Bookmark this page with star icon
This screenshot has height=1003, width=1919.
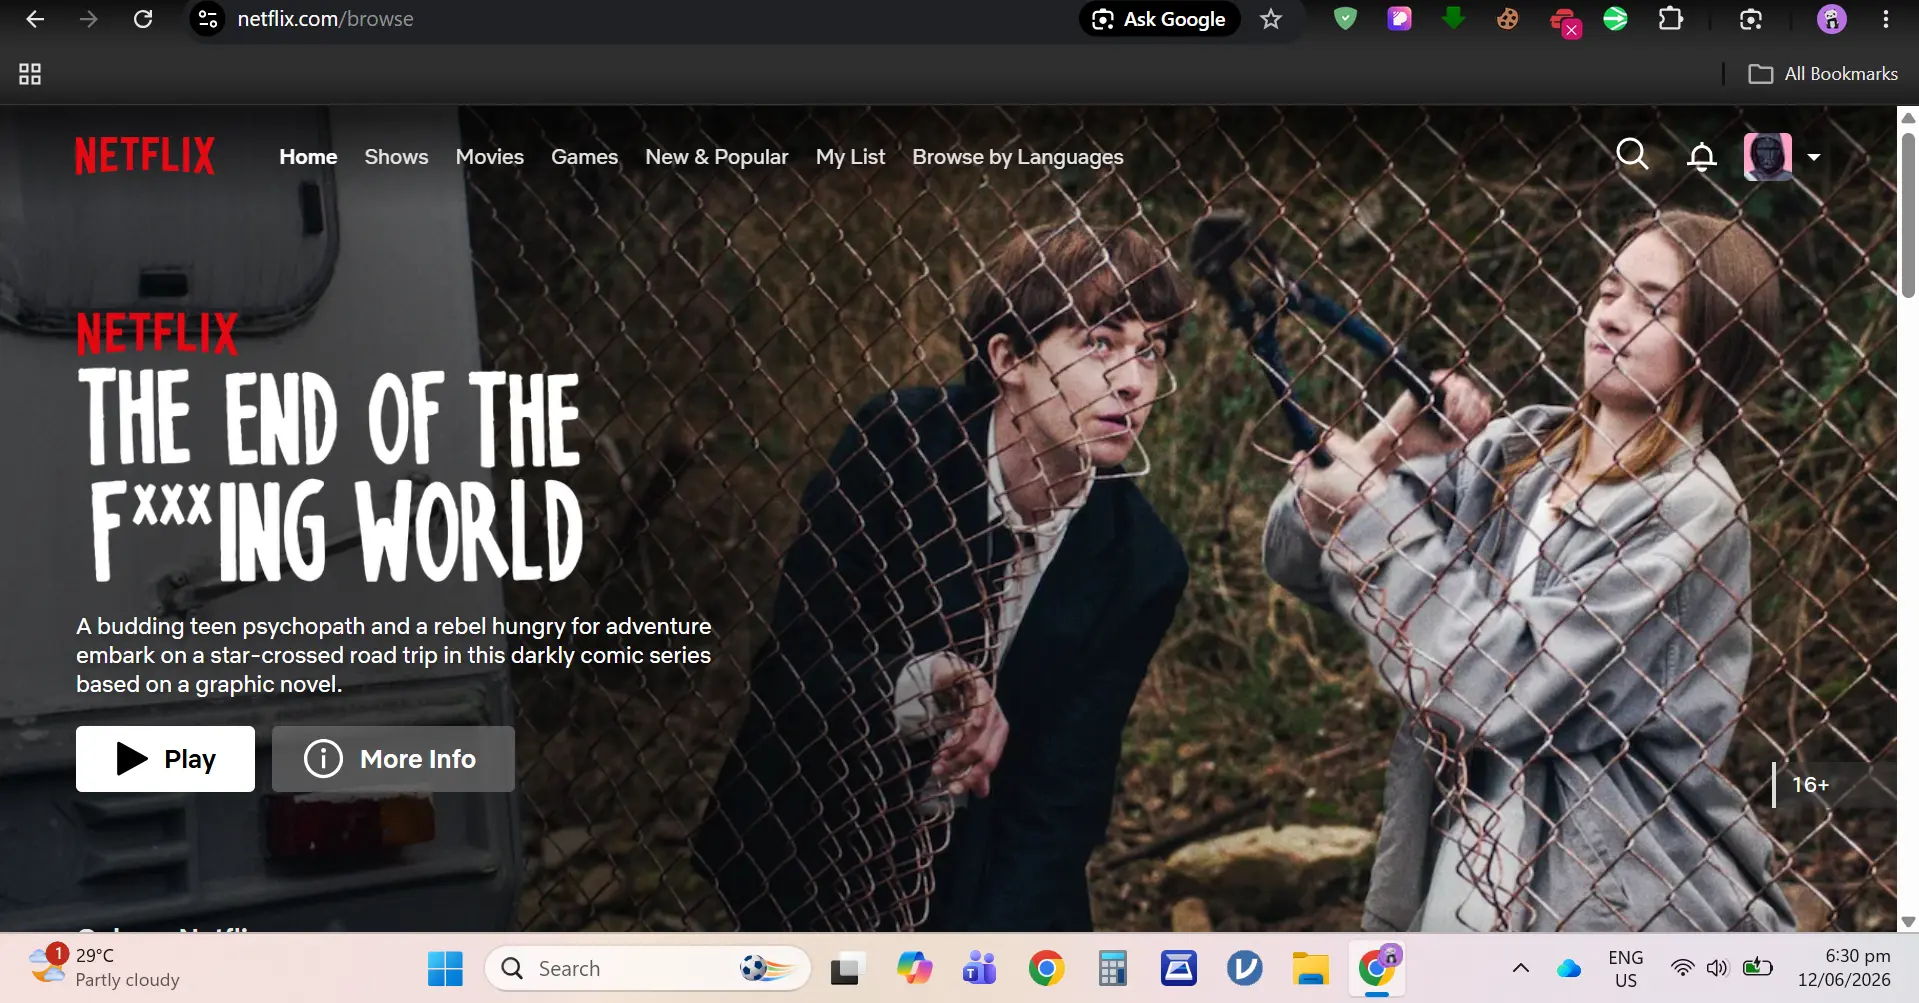[1270, 19]
